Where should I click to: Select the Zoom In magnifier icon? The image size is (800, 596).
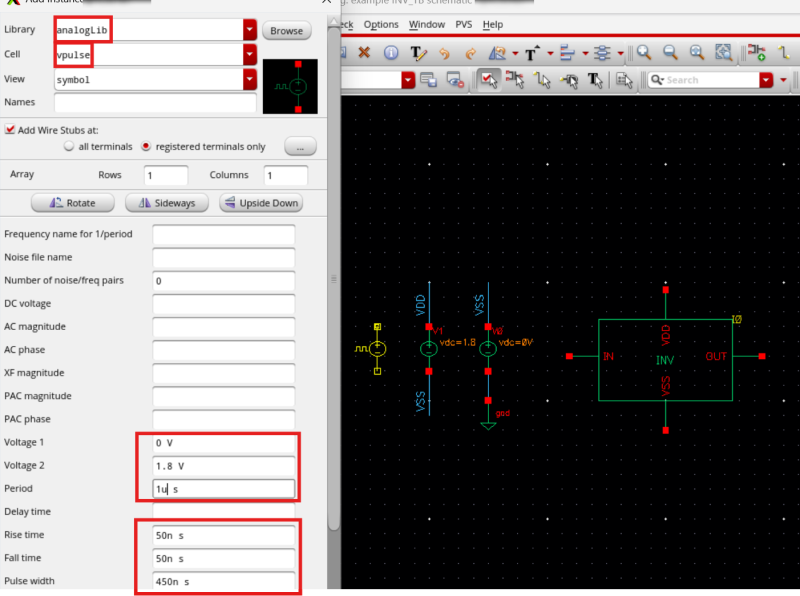tap(645, 52)
